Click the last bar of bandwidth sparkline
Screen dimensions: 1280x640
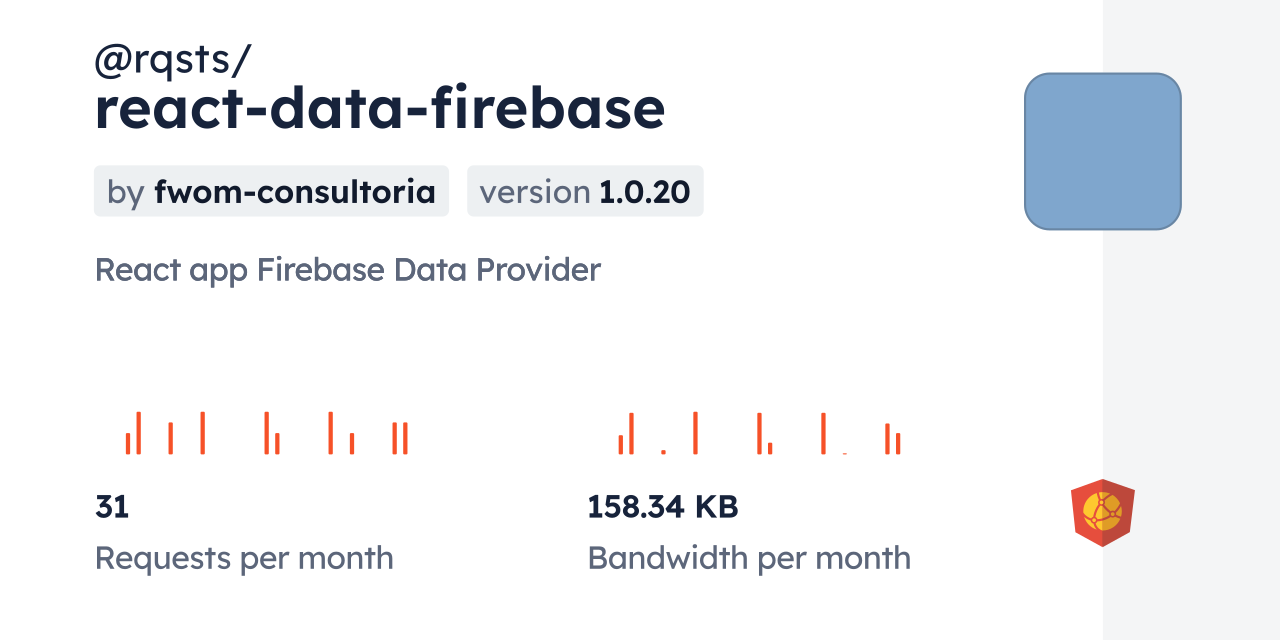click(x=898, y=443)
